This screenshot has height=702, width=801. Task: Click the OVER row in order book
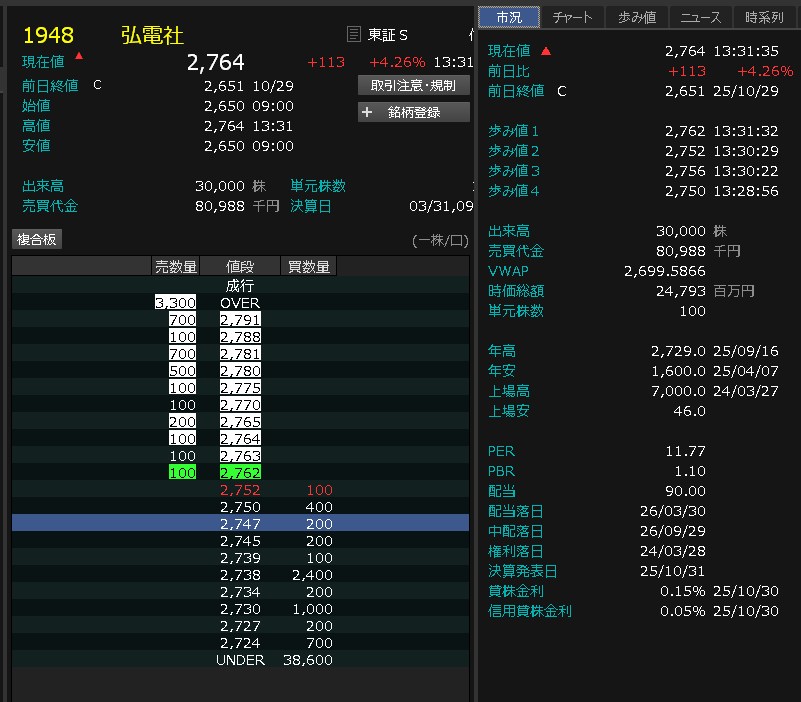[x=240, y=303]
